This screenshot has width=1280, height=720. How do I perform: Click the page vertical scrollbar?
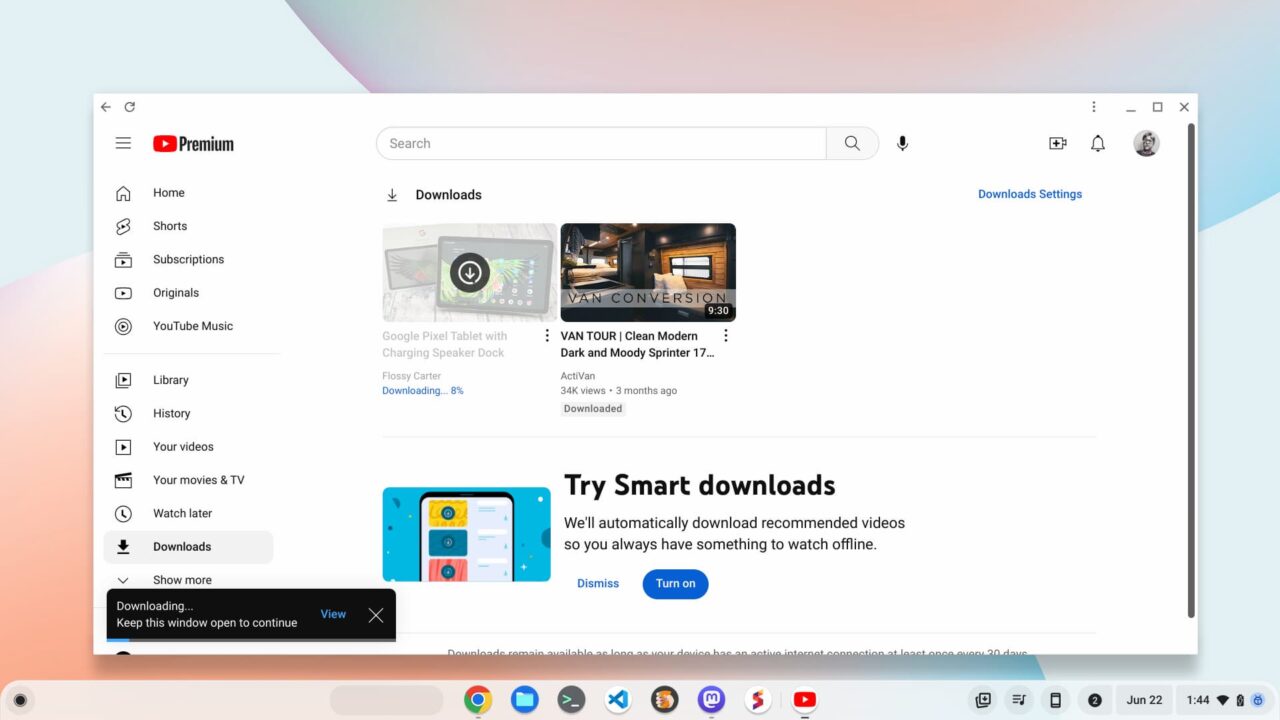pyautogui.click(x=1190, y=370)
